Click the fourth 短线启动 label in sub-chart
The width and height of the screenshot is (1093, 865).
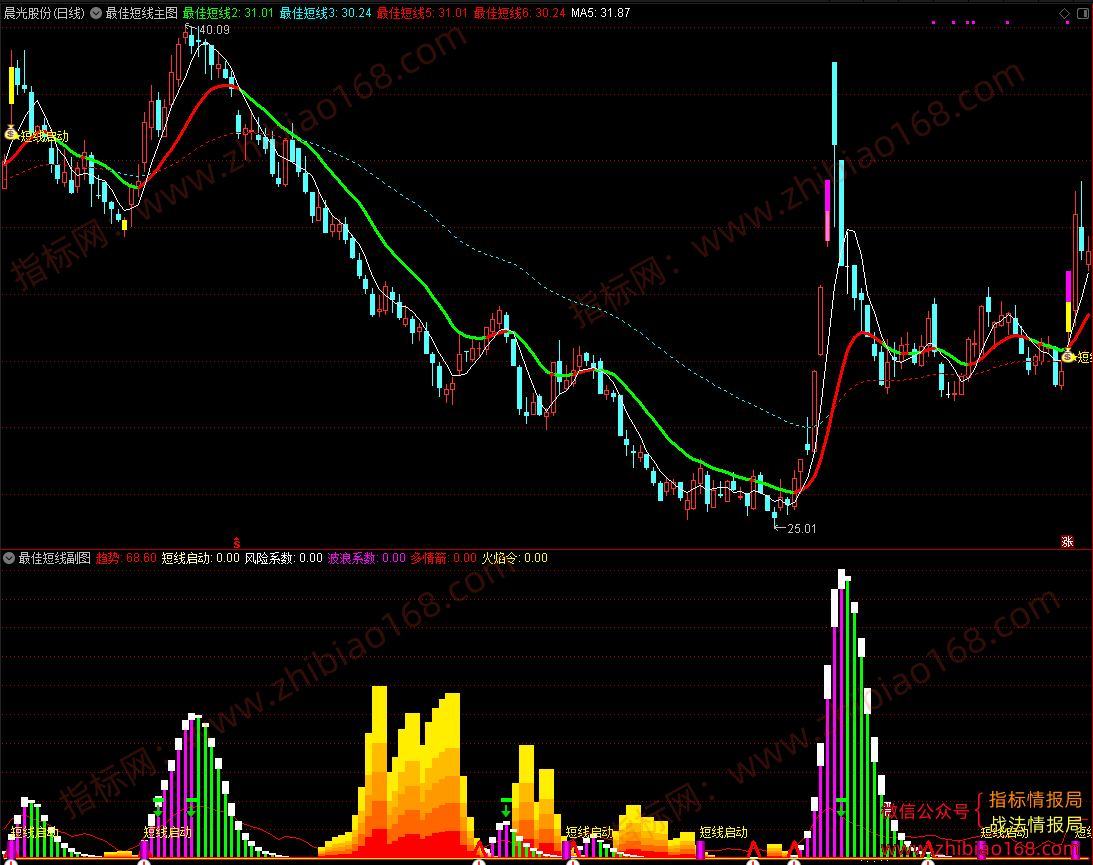tap(724, 832)
